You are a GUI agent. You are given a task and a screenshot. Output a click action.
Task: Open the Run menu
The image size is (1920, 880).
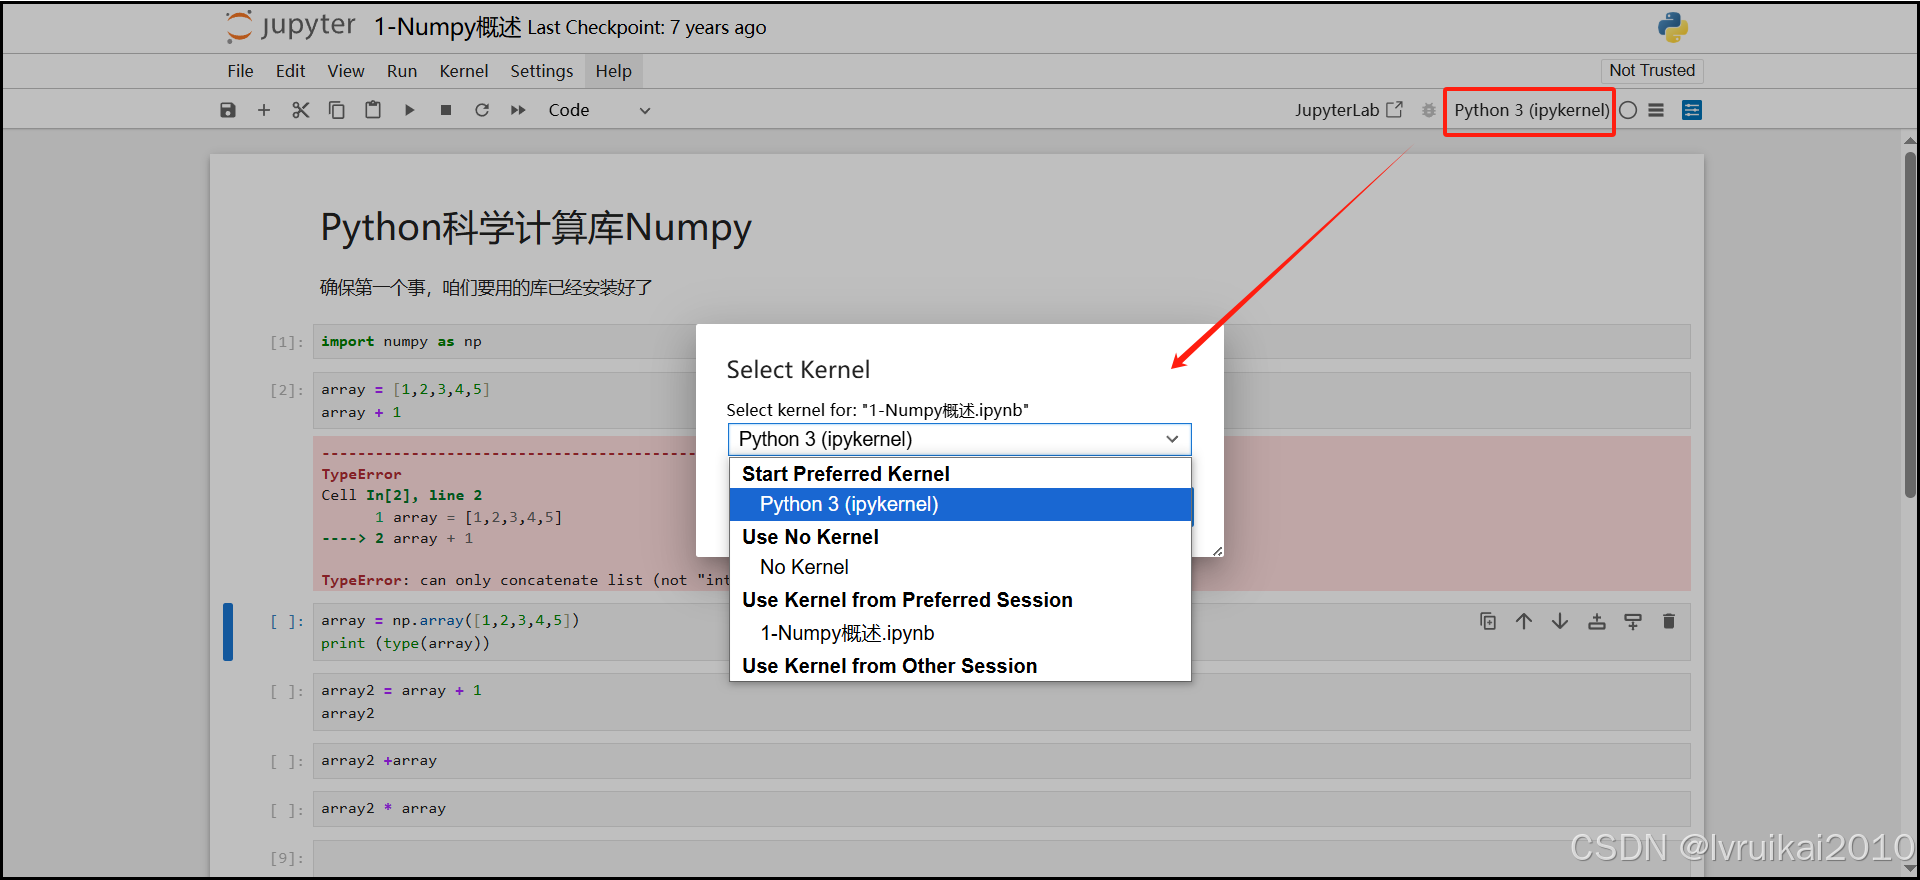402,71
